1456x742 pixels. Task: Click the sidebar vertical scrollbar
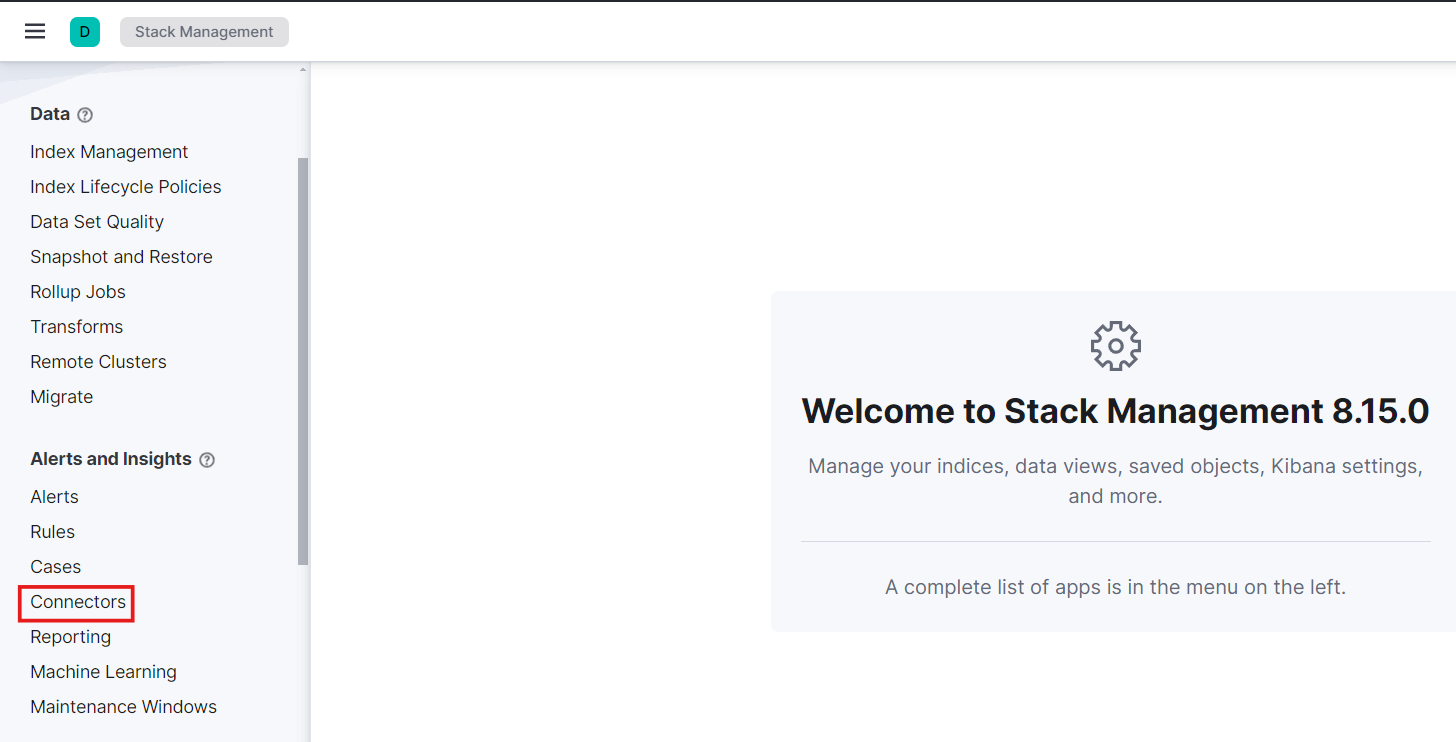pos(304,361)
